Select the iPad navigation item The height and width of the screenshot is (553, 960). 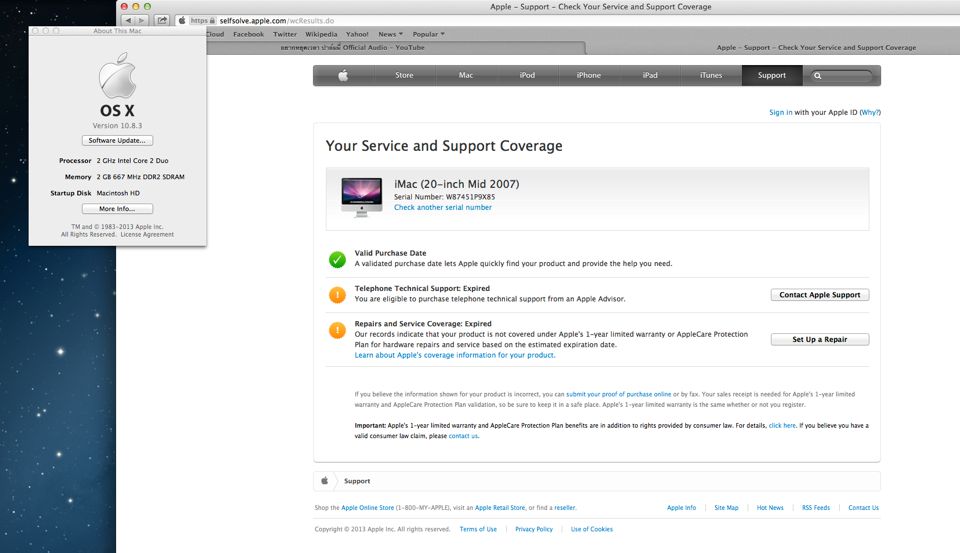tap(650, 75)
